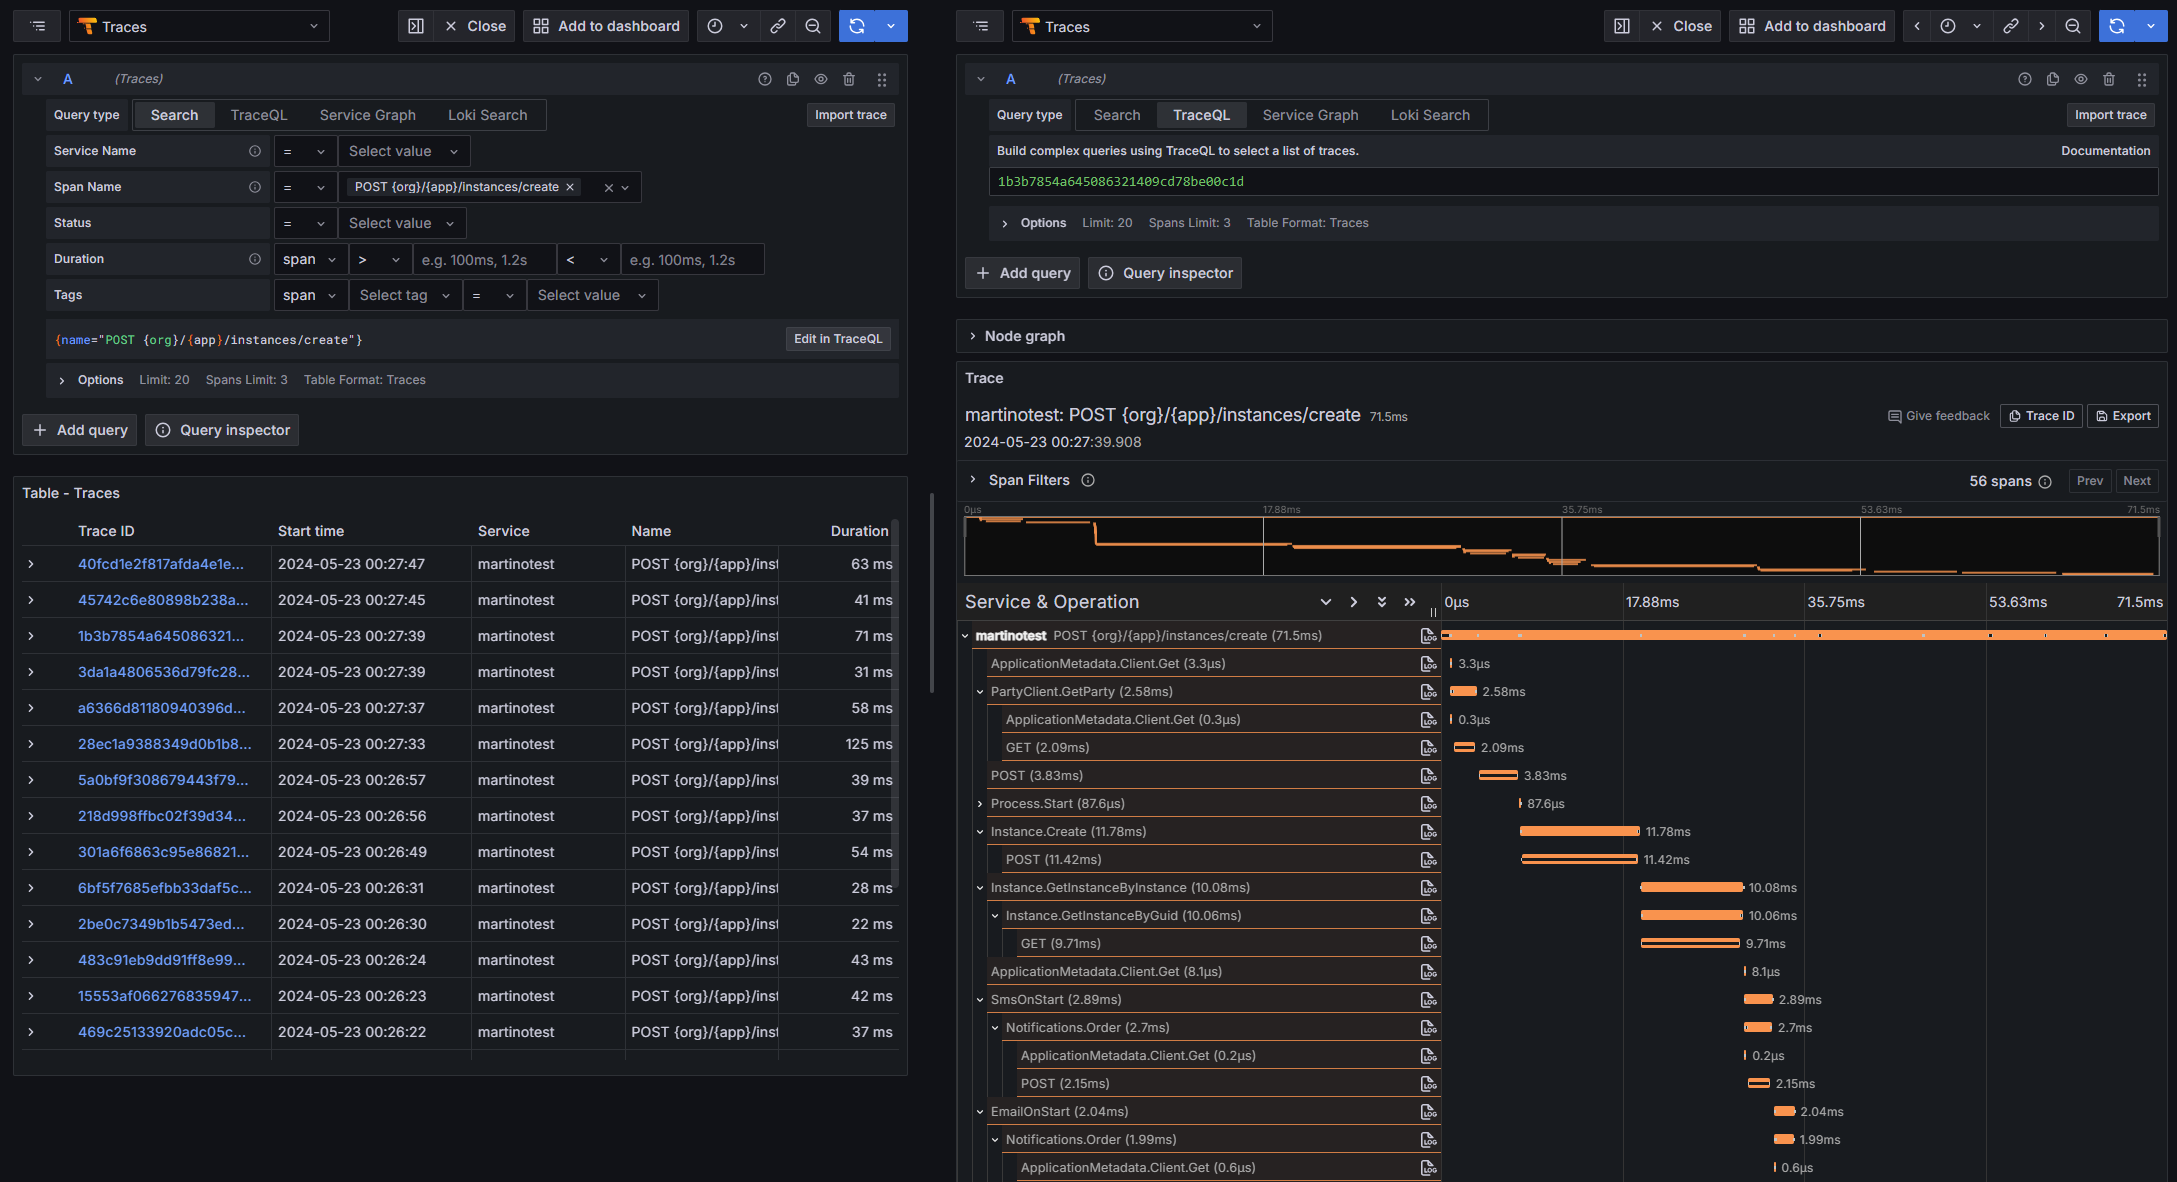Open trace 28ec1a9388349d0b1b8 link
Screen dimensions: 2177x1182
[164, 744]
